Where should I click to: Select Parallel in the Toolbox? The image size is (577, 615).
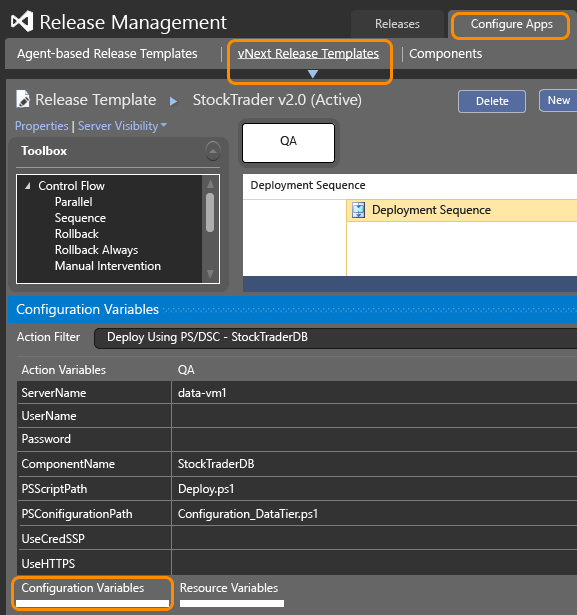click(74, 202)
